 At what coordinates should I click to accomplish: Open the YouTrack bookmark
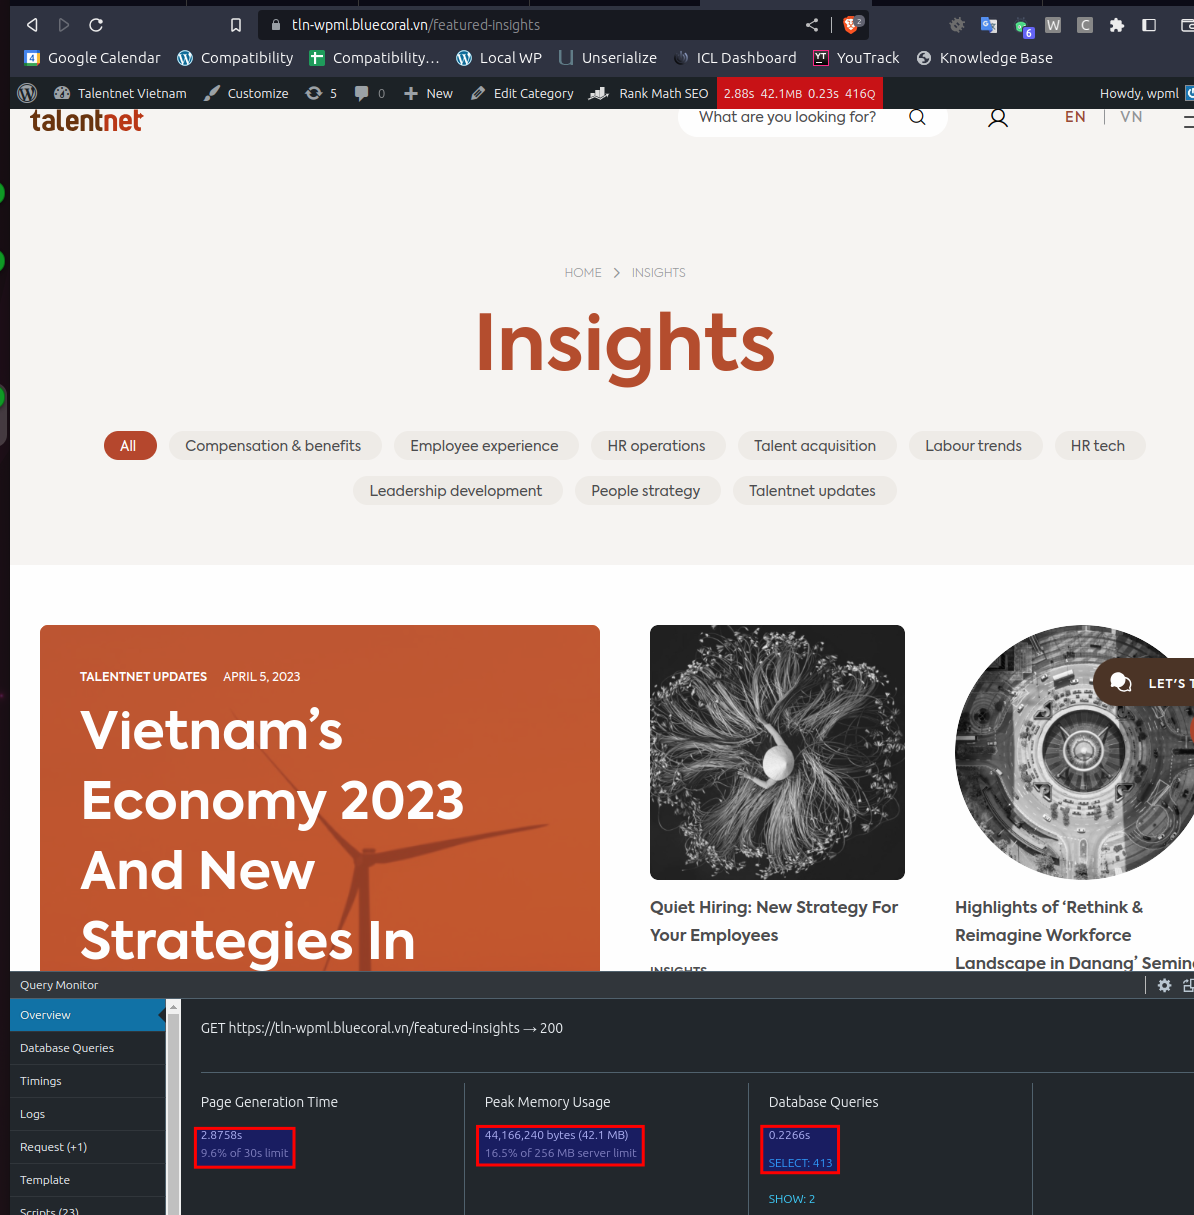click(x=856, y=58)
